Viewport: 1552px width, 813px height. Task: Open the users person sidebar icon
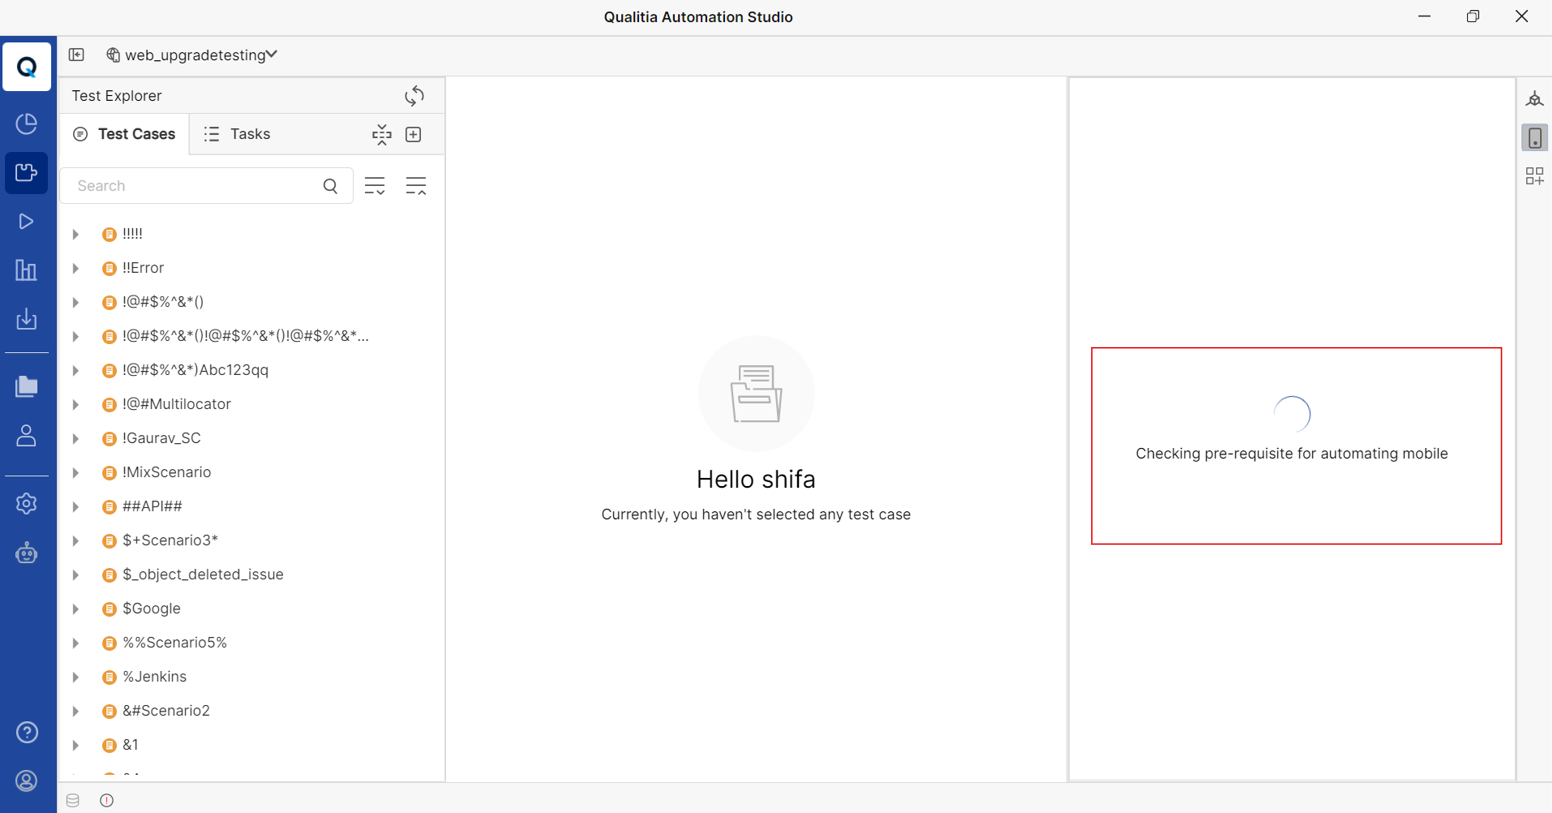pos(27,435)
